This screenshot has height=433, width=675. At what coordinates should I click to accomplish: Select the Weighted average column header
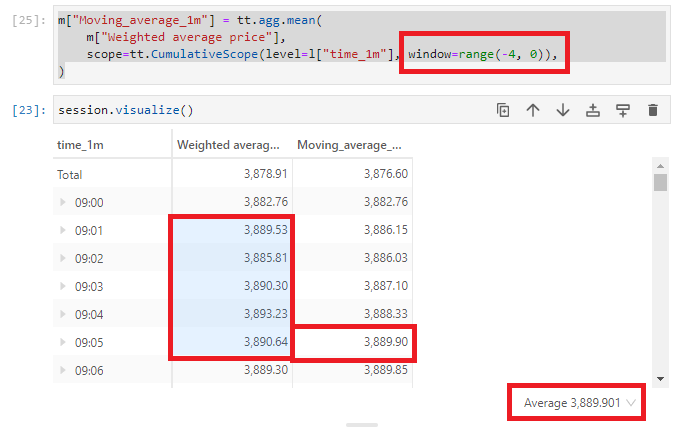(x=228, y=145)
